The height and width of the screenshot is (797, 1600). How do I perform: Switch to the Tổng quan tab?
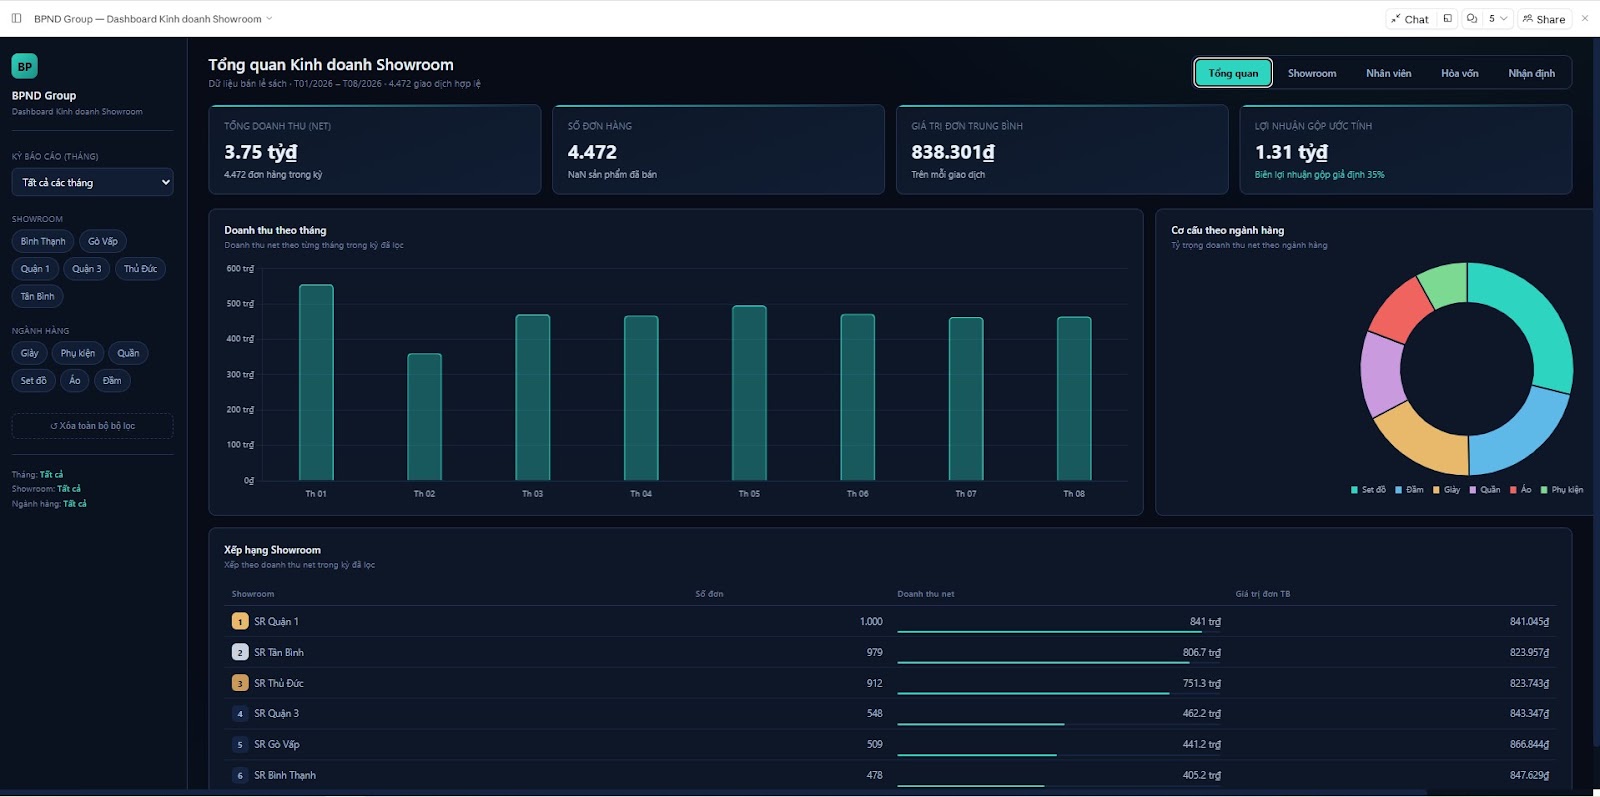click(x=1233, y=73)
